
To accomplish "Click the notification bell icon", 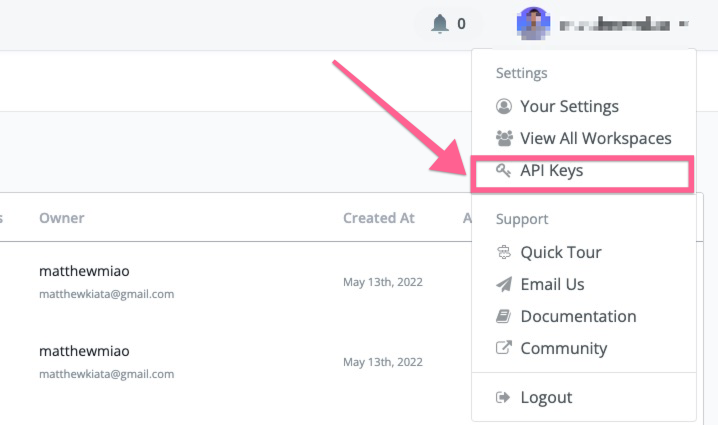I will click(x=440, y=23).
